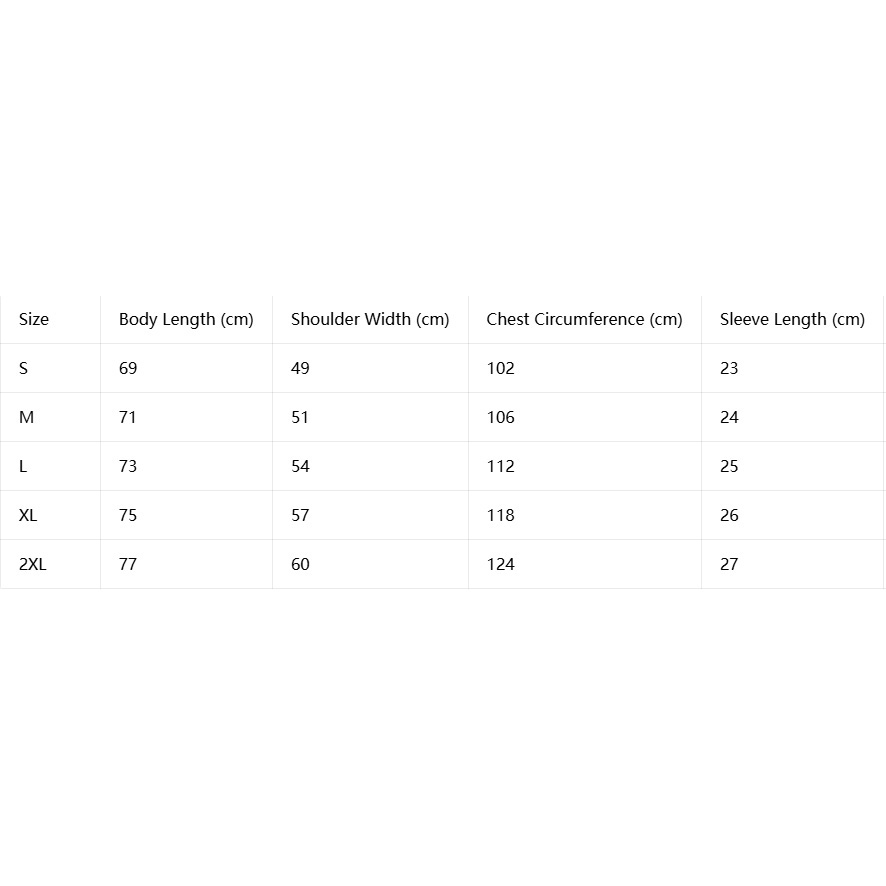Select sleeve length value 23

point(729,368)
